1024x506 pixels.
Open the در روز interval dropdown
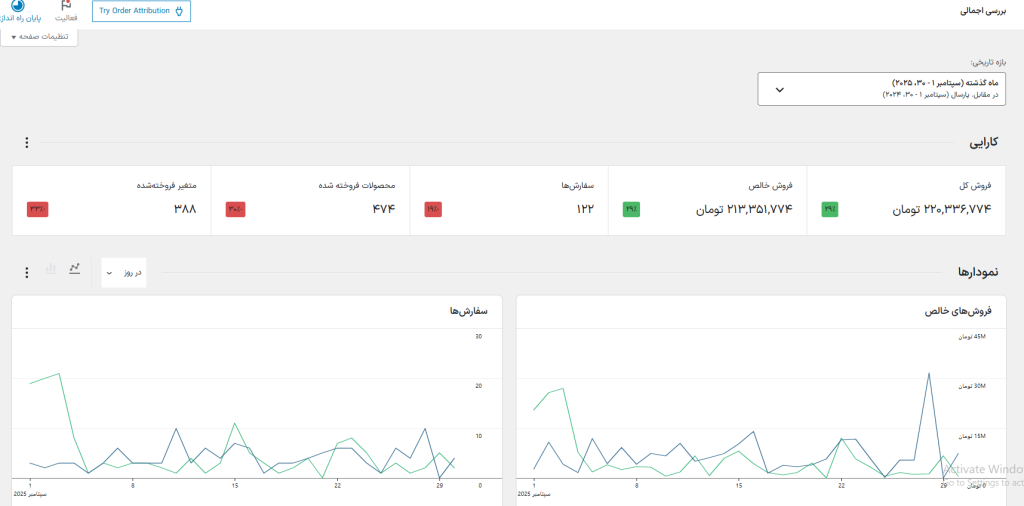click(x=124, y=272)
